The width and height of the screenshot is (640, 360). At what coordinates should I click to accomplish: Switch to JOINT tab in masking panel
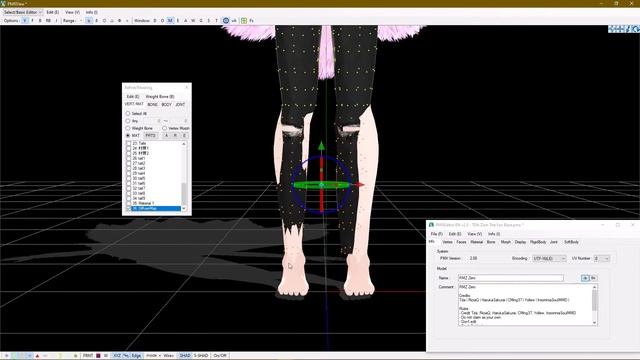pyautogui.click(x=180, y=105)
